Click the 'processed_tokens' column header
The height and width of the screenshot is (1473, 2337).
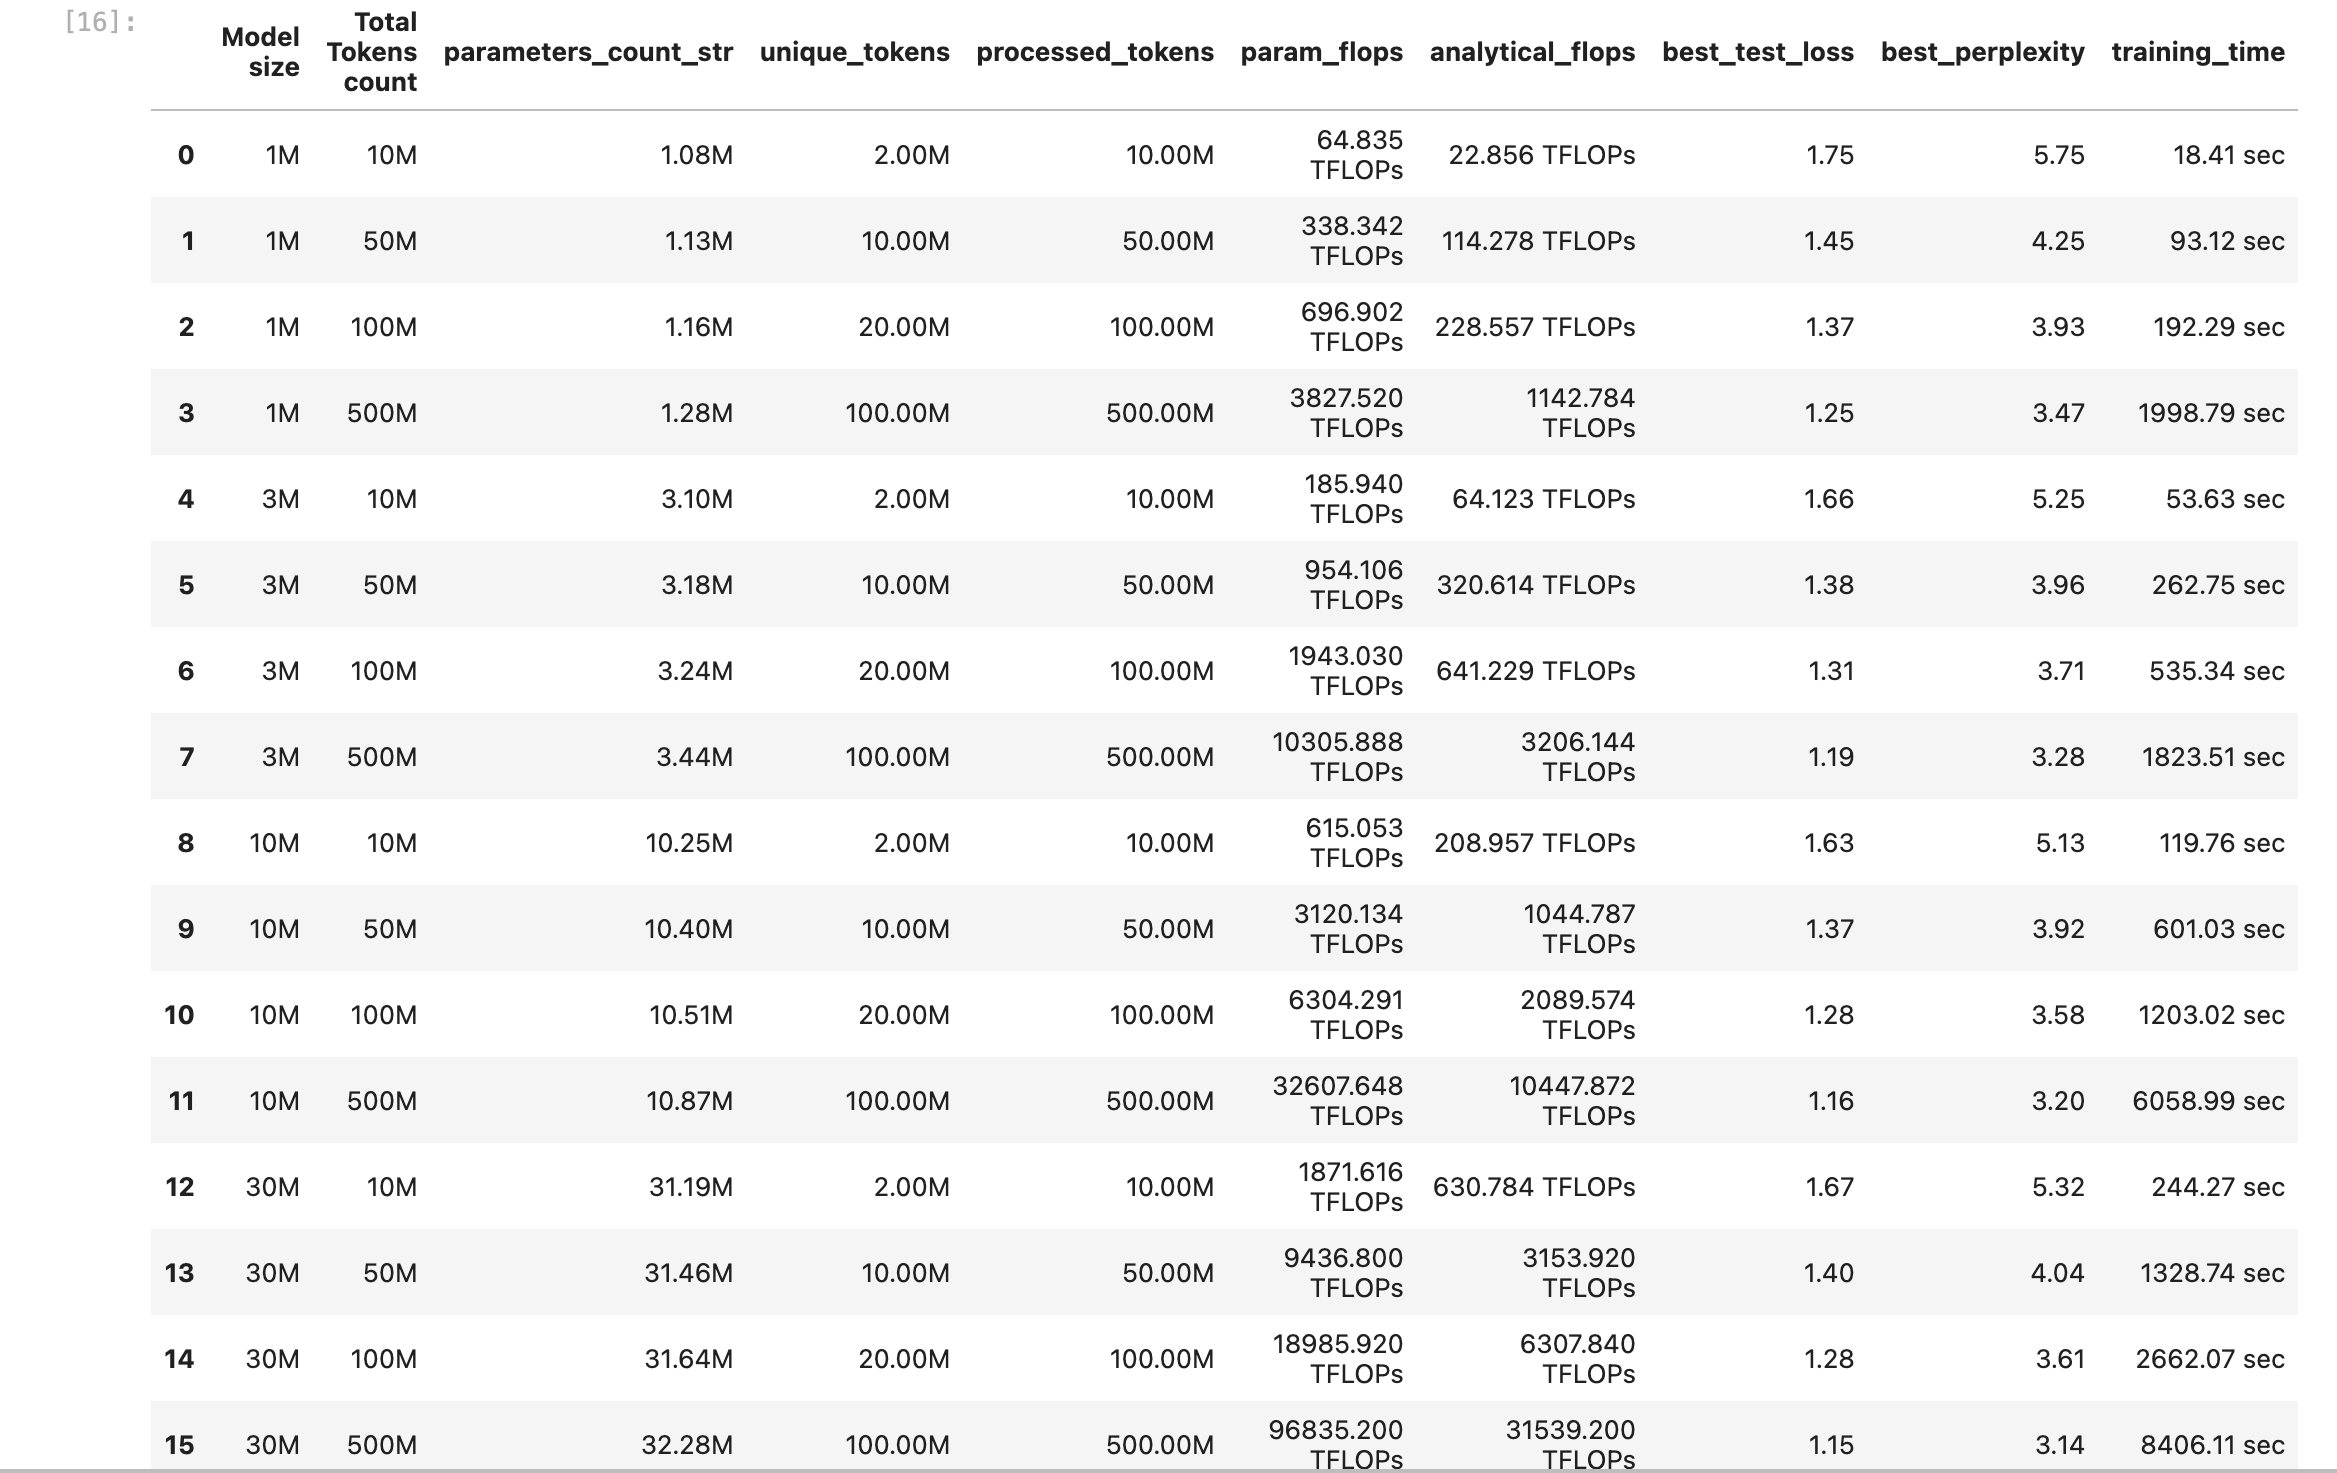[x=1095, y=52]
